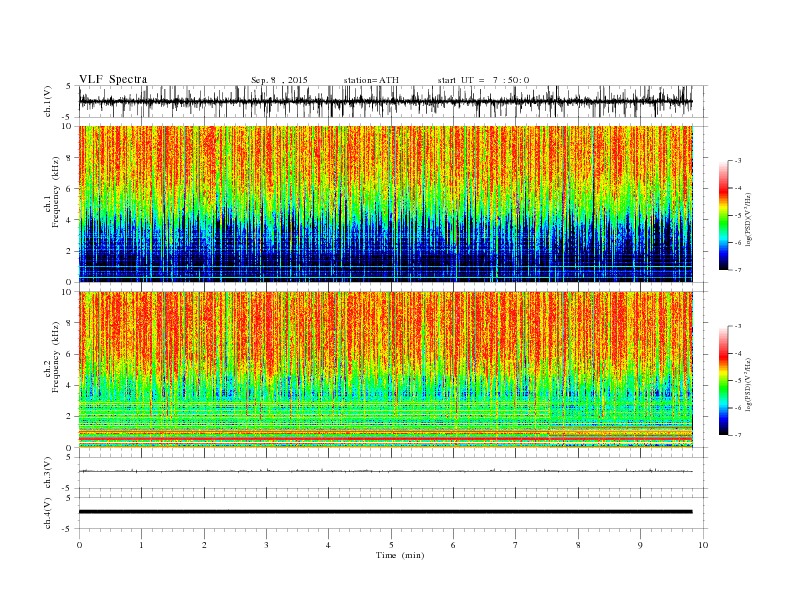Viewport: 792px width, 612px height.
Task: Click the ch.1 voltage waveform trace
Action: coord(385,101)
